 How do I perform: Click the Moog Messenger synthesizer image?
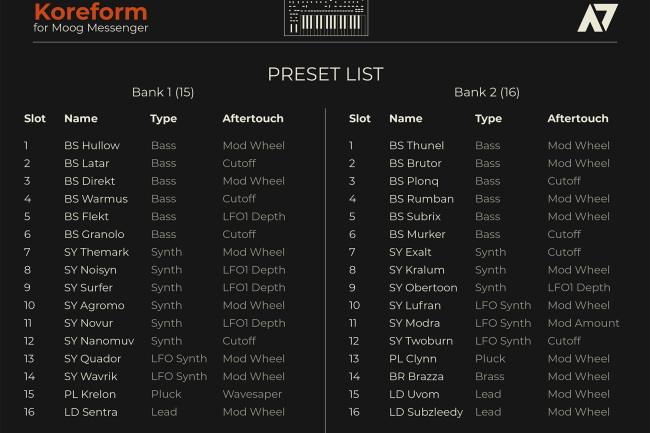325,17
